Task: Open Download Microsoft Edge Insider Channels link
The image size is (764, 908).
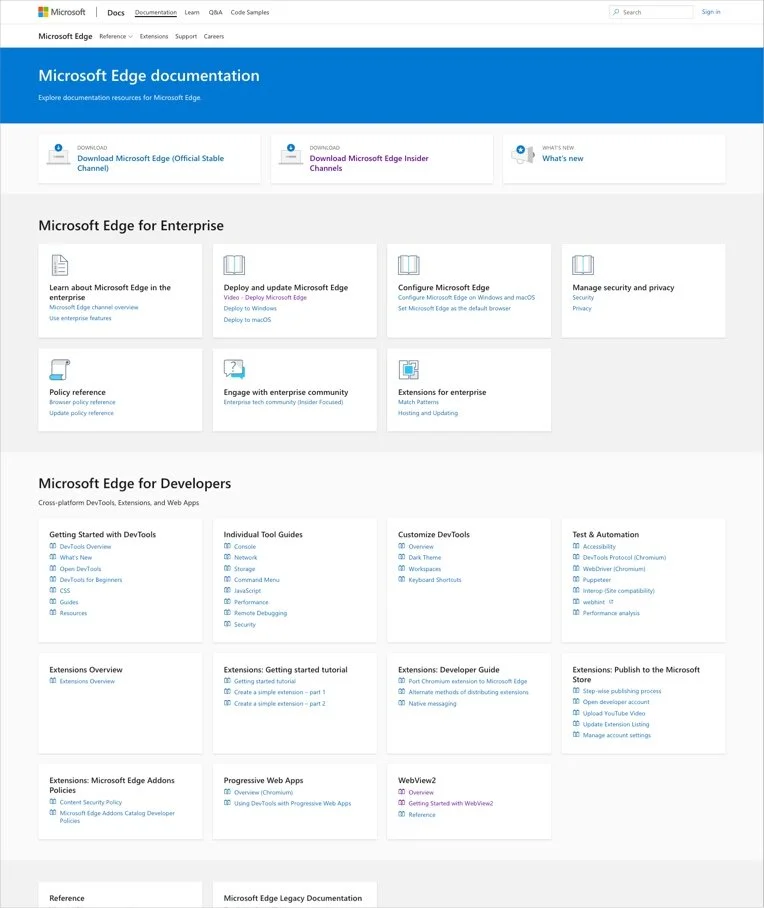Action: point(369,163)
